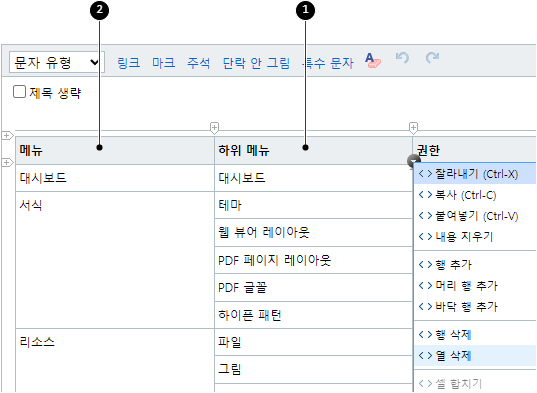This screenshot has height=393, width=537.
Task: Click the redo arrow icon
Action: click(x=432, y=58)
